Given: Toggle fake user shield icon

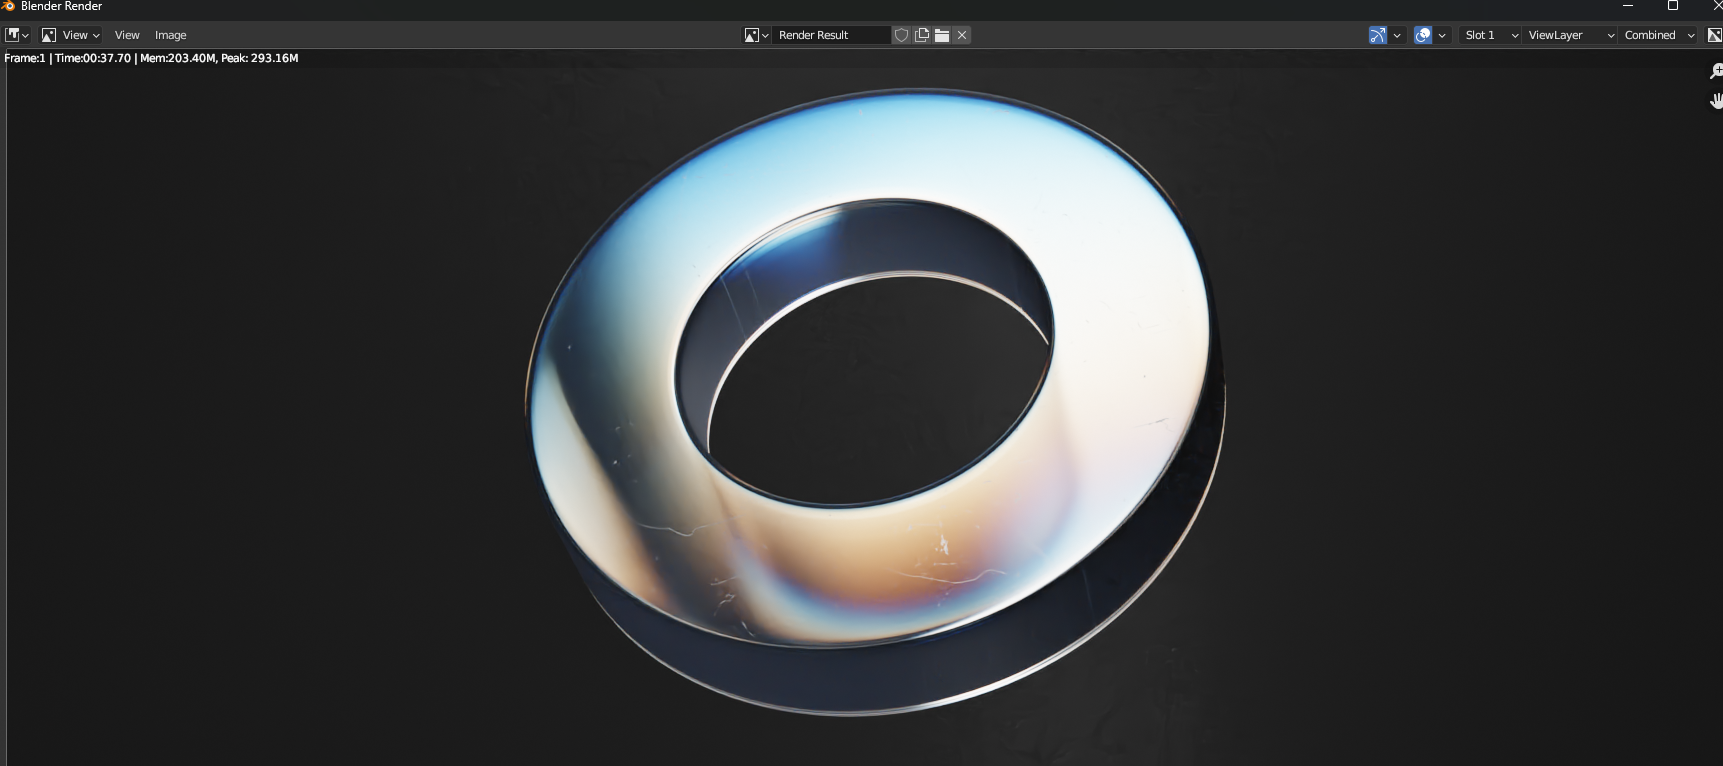Looking at the screenshot, I should 901,35.
